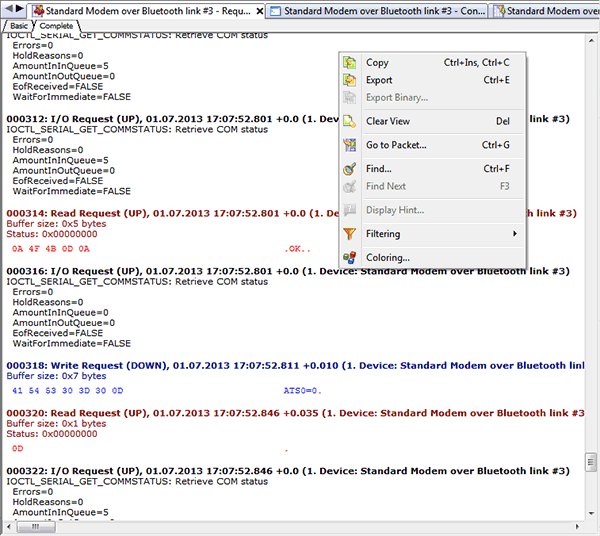Viewport: 600px width, 536px height.
Task: Click the Clear View icon
Action: [349, 121]
